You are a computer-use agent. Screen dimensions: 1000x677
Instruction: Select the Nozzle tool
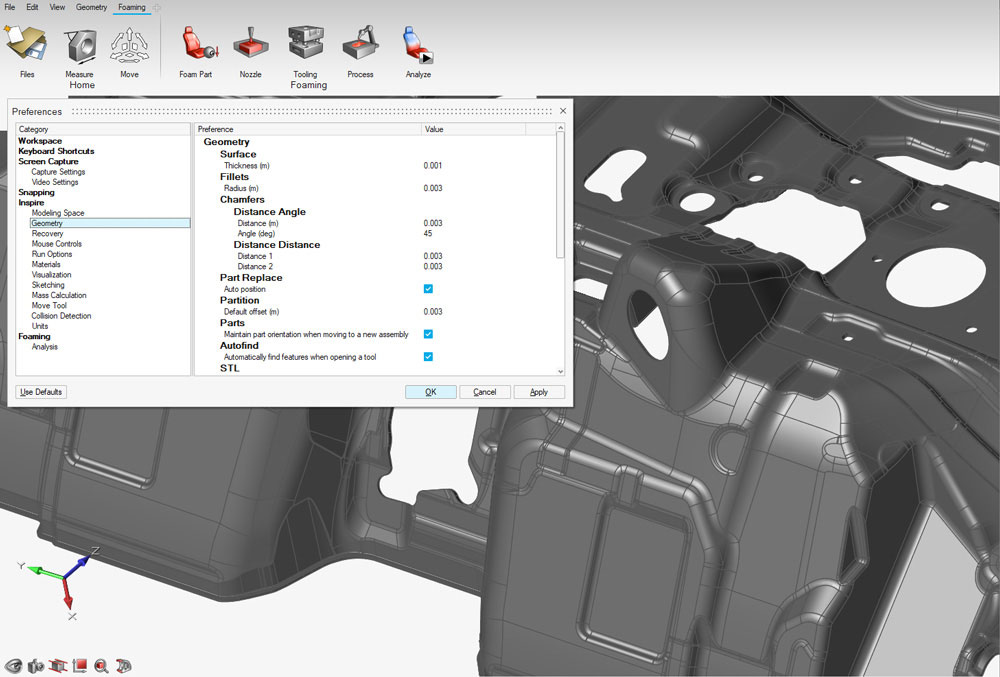tap(250, 47)
